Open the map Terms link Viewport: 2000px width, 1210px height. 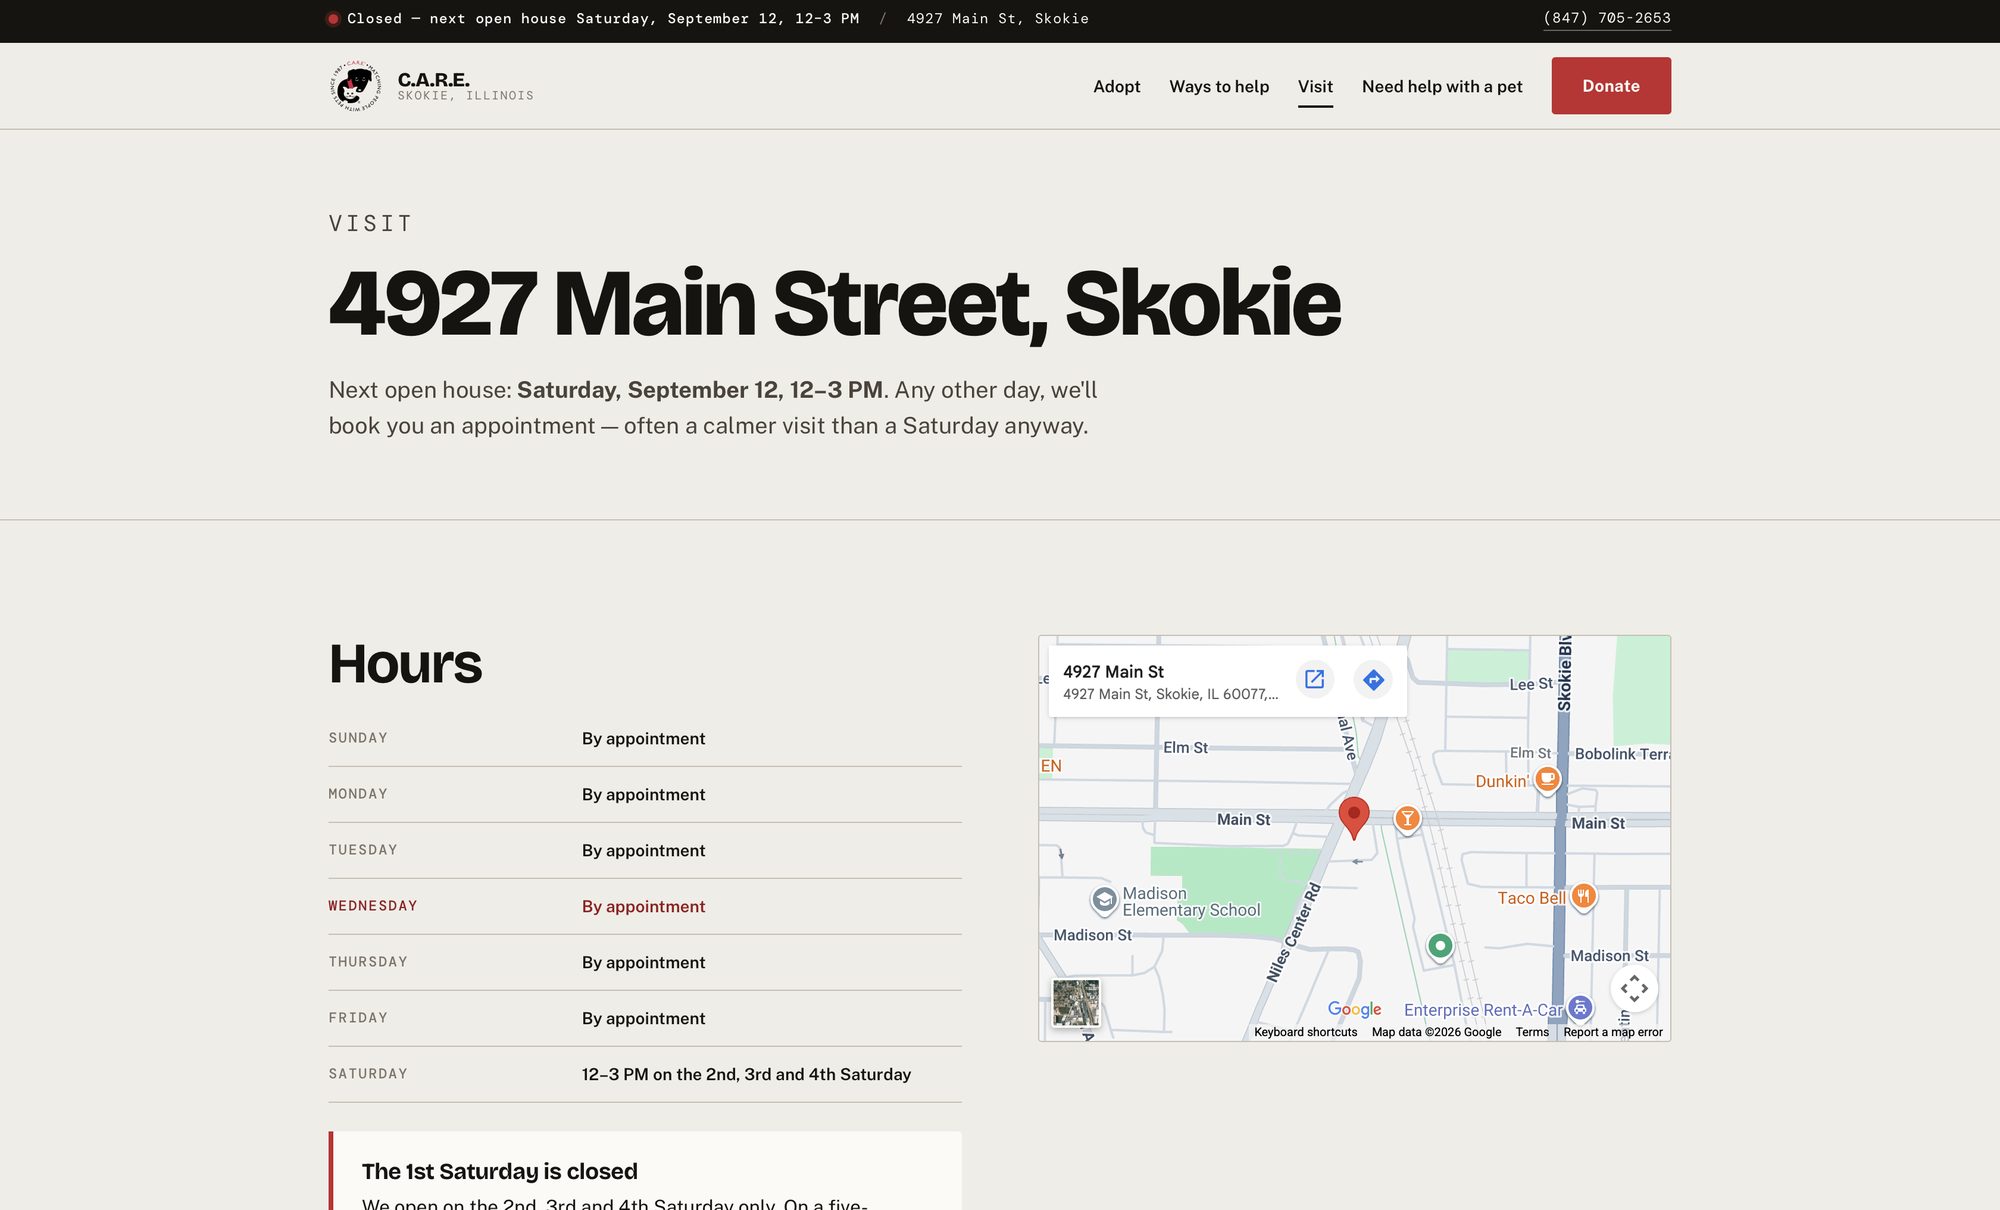1532,1032
